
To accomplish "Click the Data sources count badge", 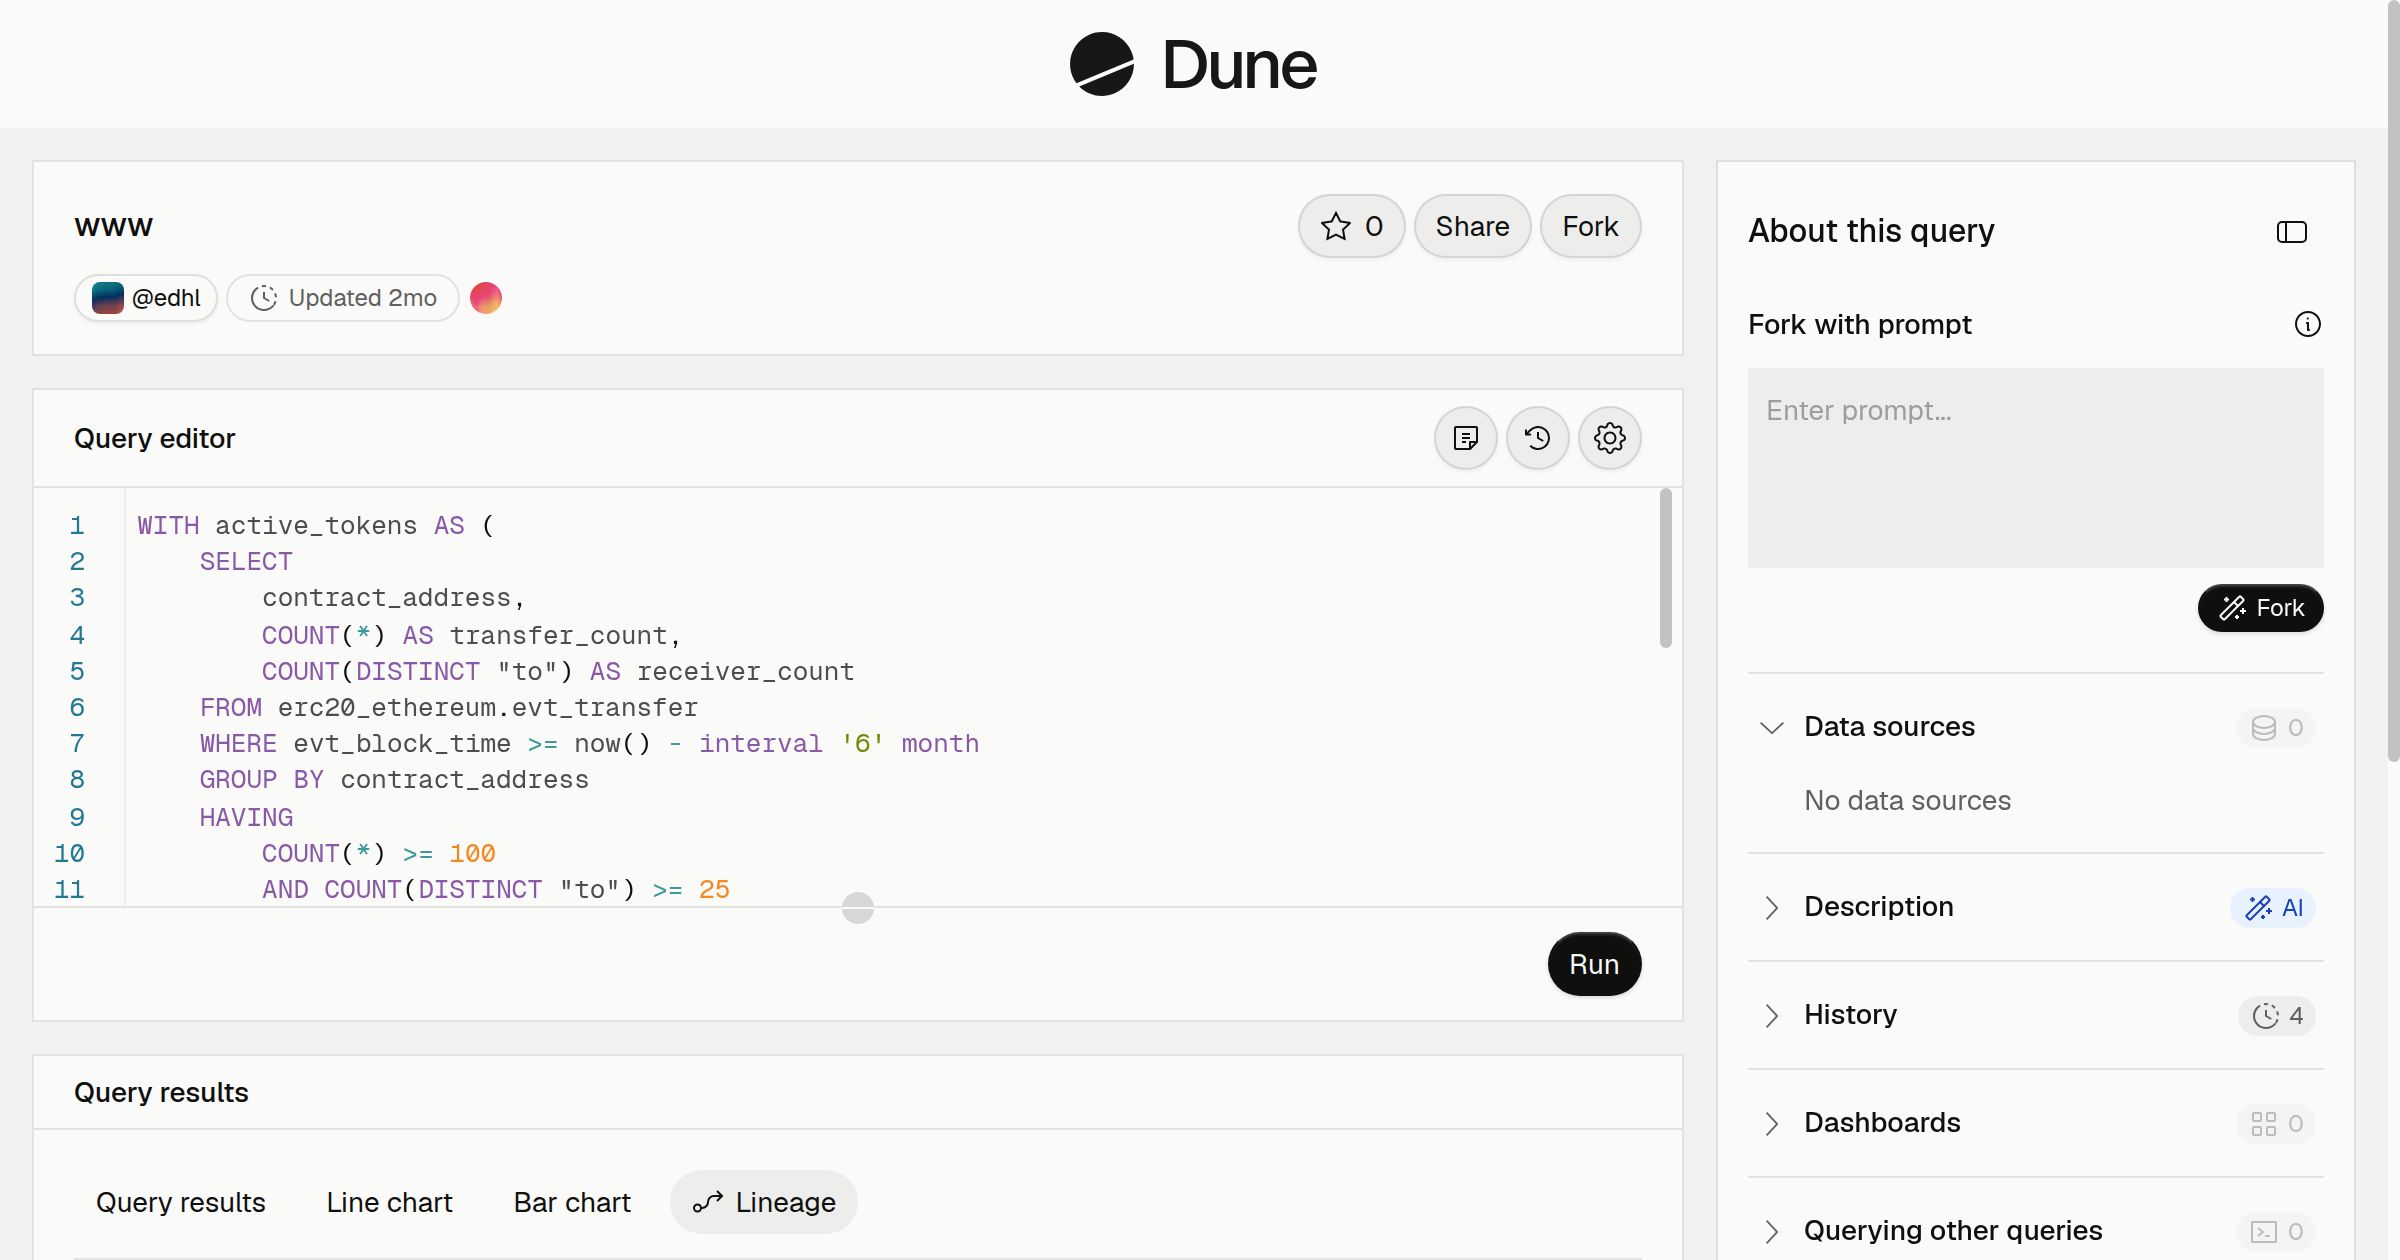I will tap(2276, 728).
